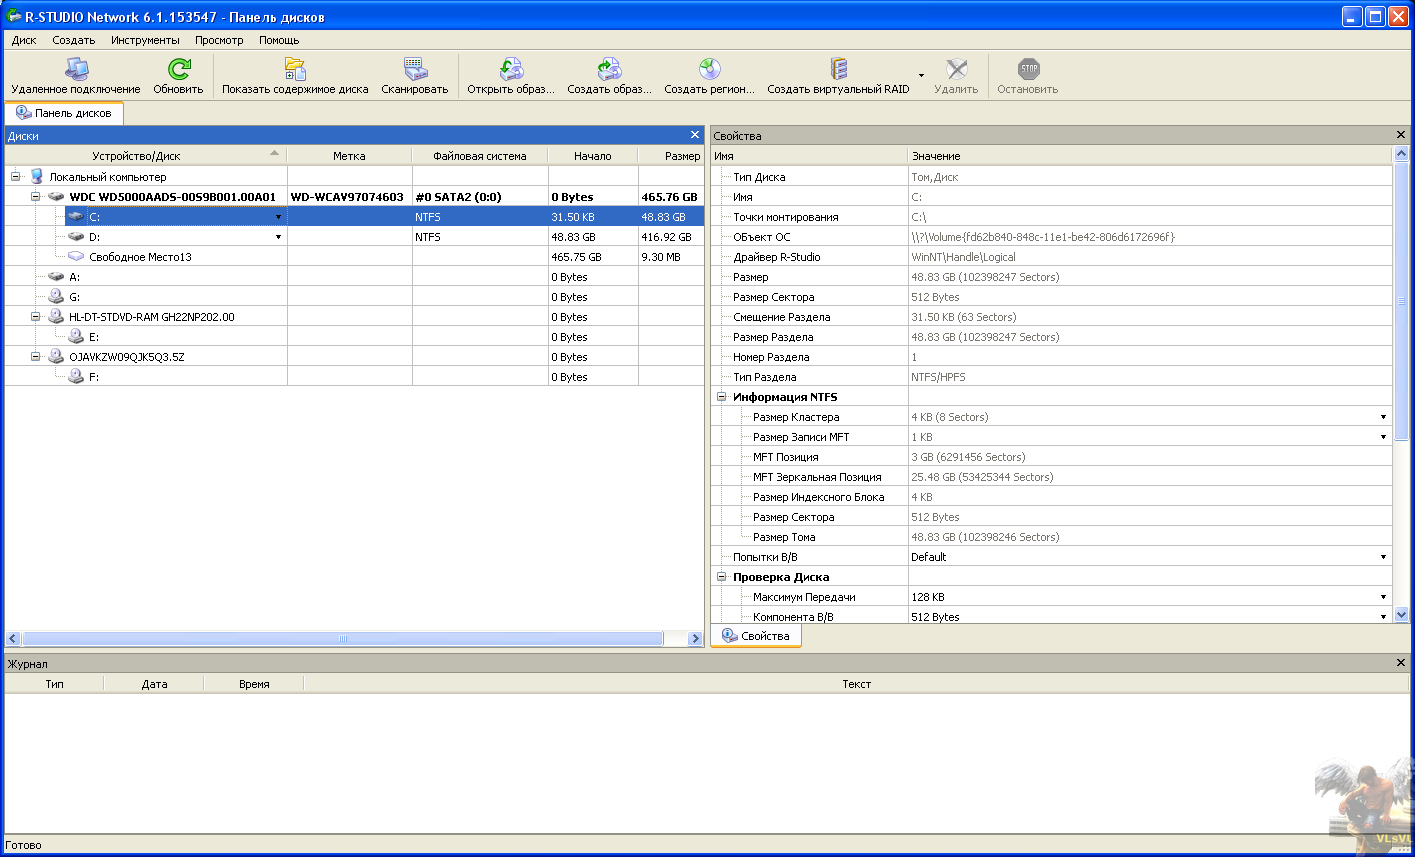Collapse the Информация NTFS property group

click(x=721, y=397)
